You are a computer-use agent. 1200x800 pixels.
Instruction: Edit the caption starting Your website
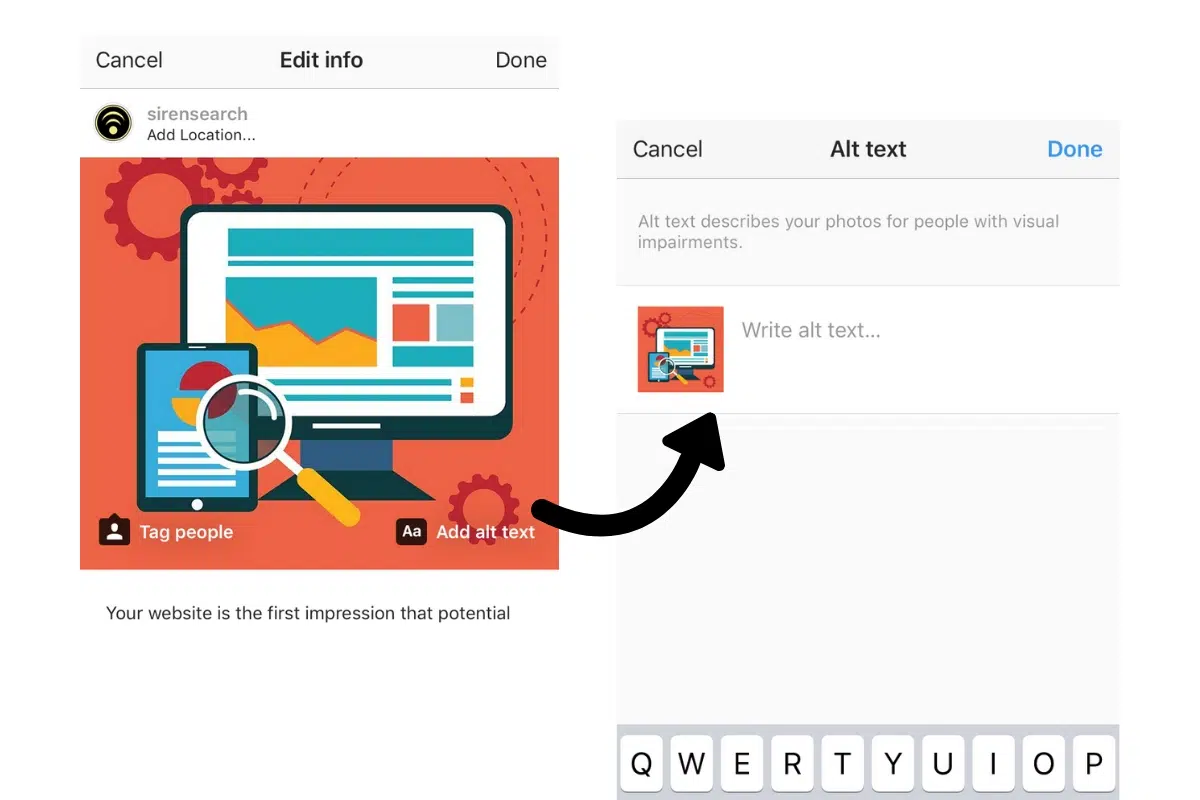point(308,613)
